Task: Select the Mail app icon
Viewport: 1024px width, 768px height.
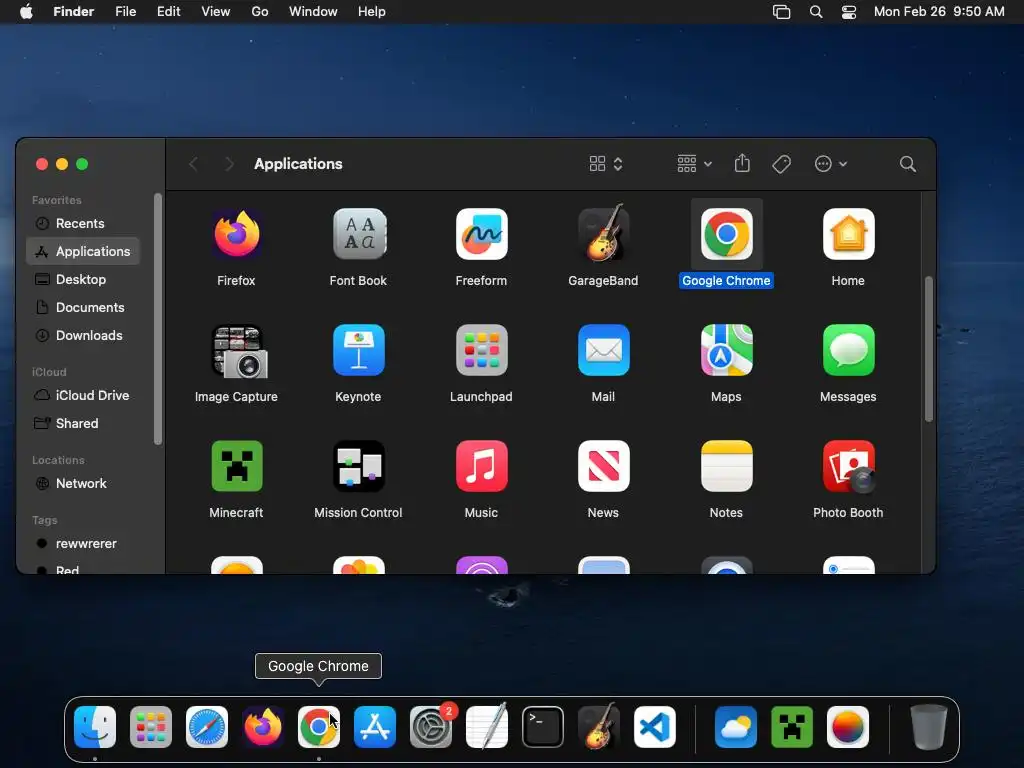Action: (x=603, y=351)
